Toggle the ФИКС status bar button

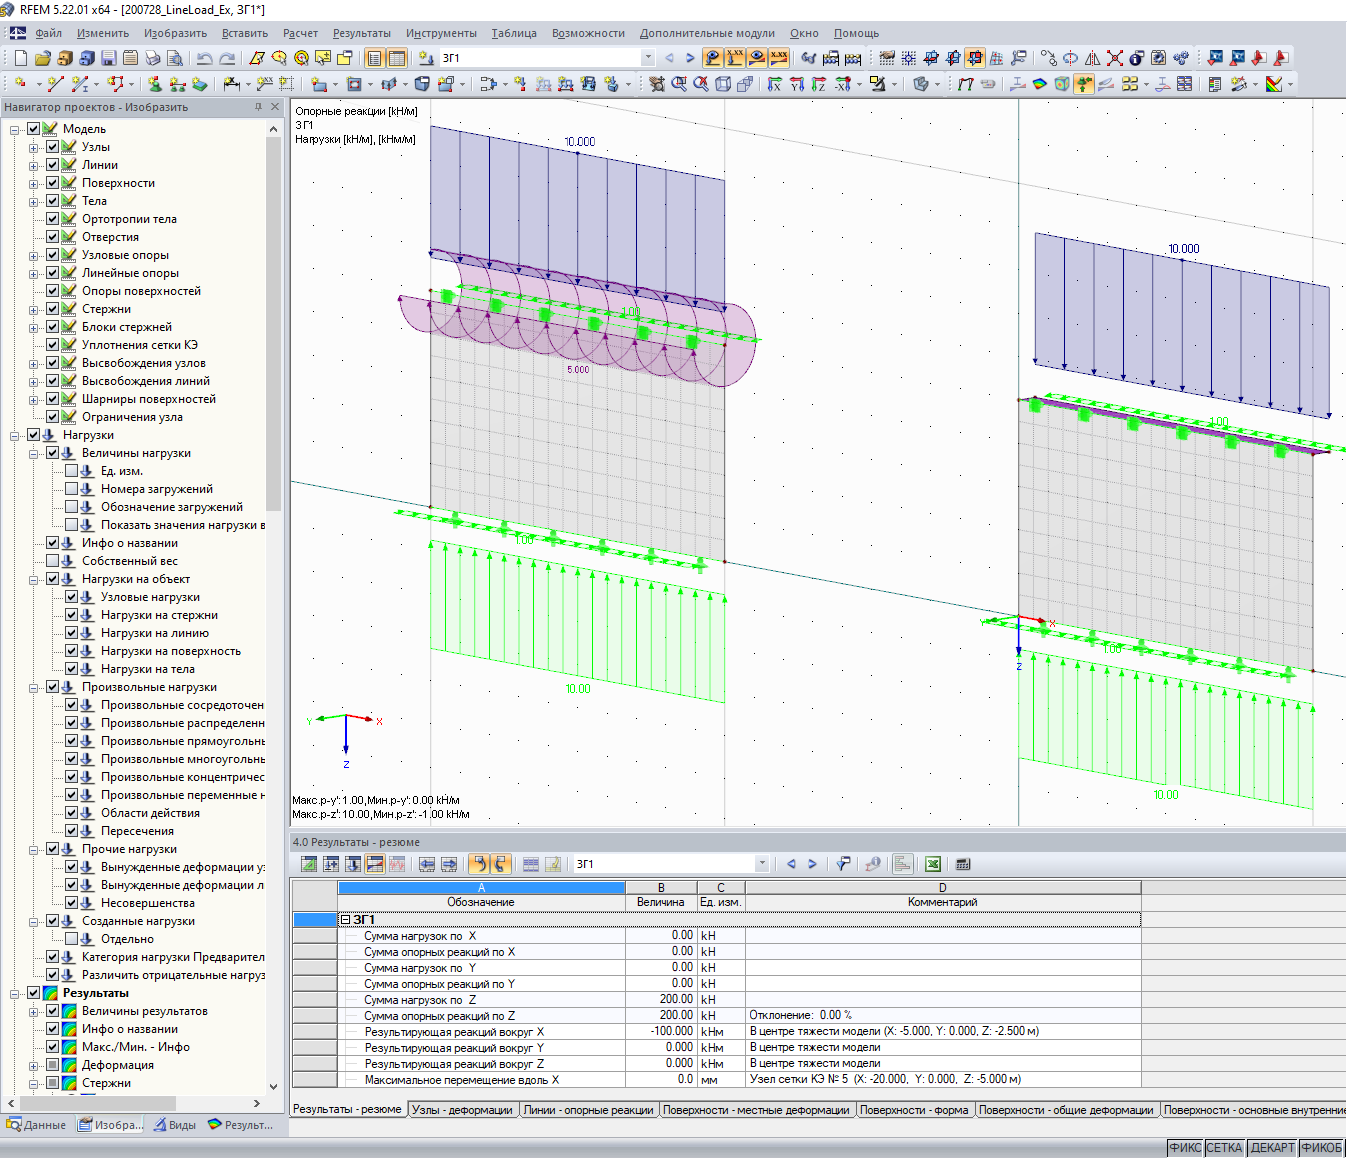pos(1185,1148)
